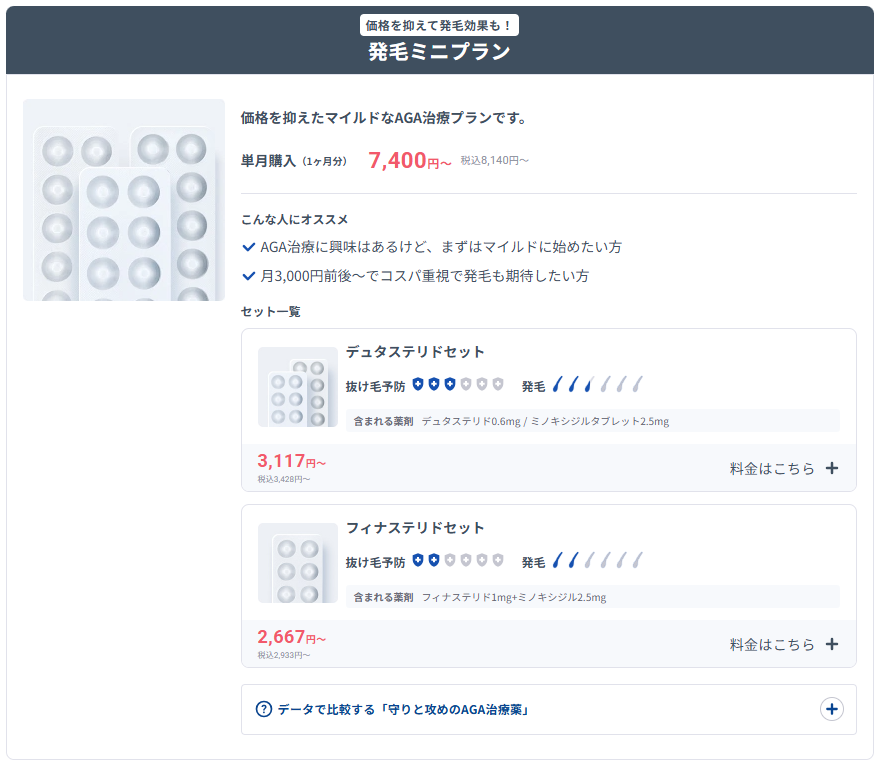Click first shield icon in デュタステリド 抜け毛予防 rating

point(418,384)
